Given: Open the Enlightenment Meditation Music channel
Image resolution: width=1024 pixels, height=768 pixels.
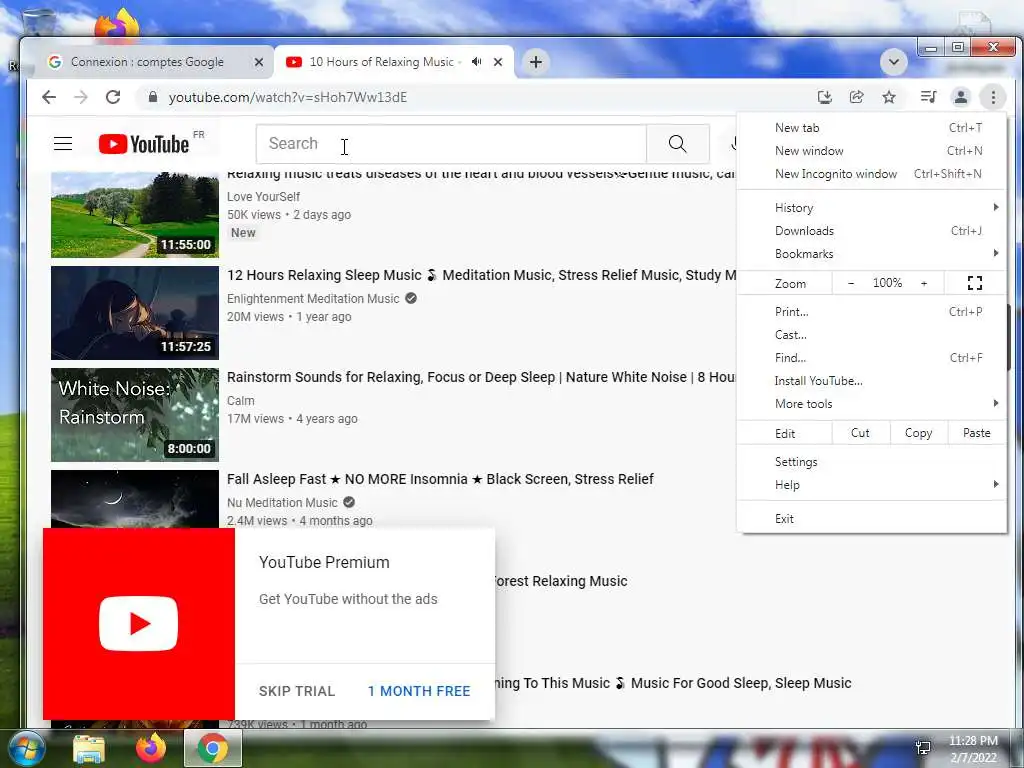Looking at the screenshot, I should 313,298.
